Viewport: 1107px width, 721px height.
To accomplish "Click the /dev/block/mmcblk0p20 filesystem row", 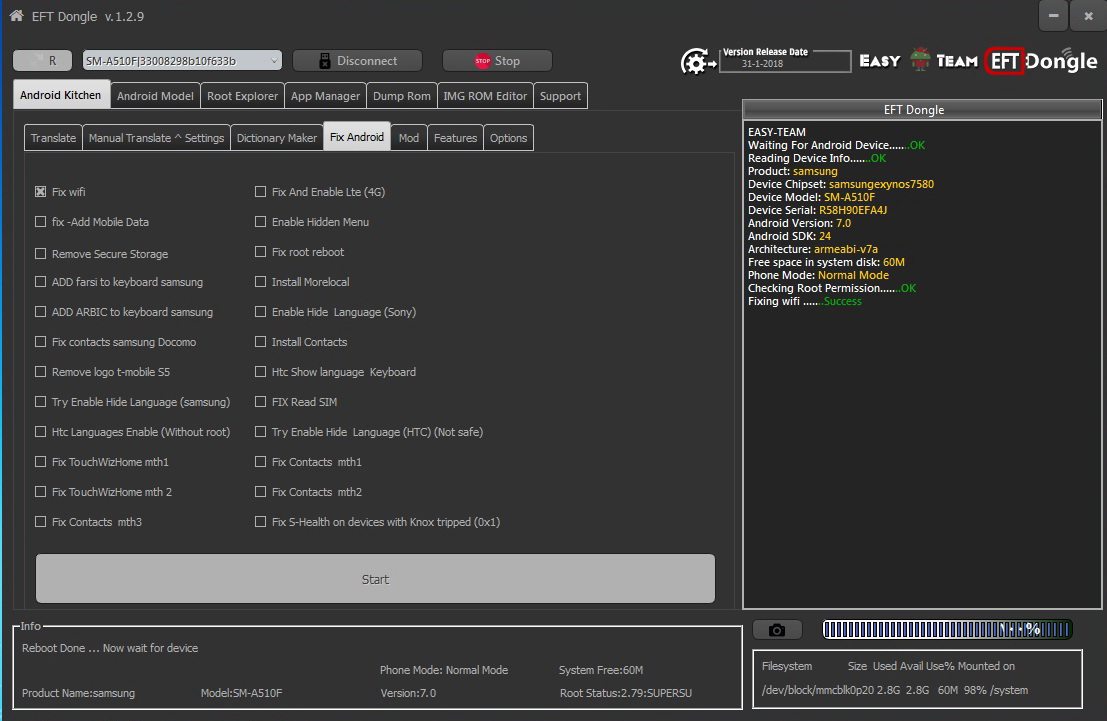I will [894, 691].
